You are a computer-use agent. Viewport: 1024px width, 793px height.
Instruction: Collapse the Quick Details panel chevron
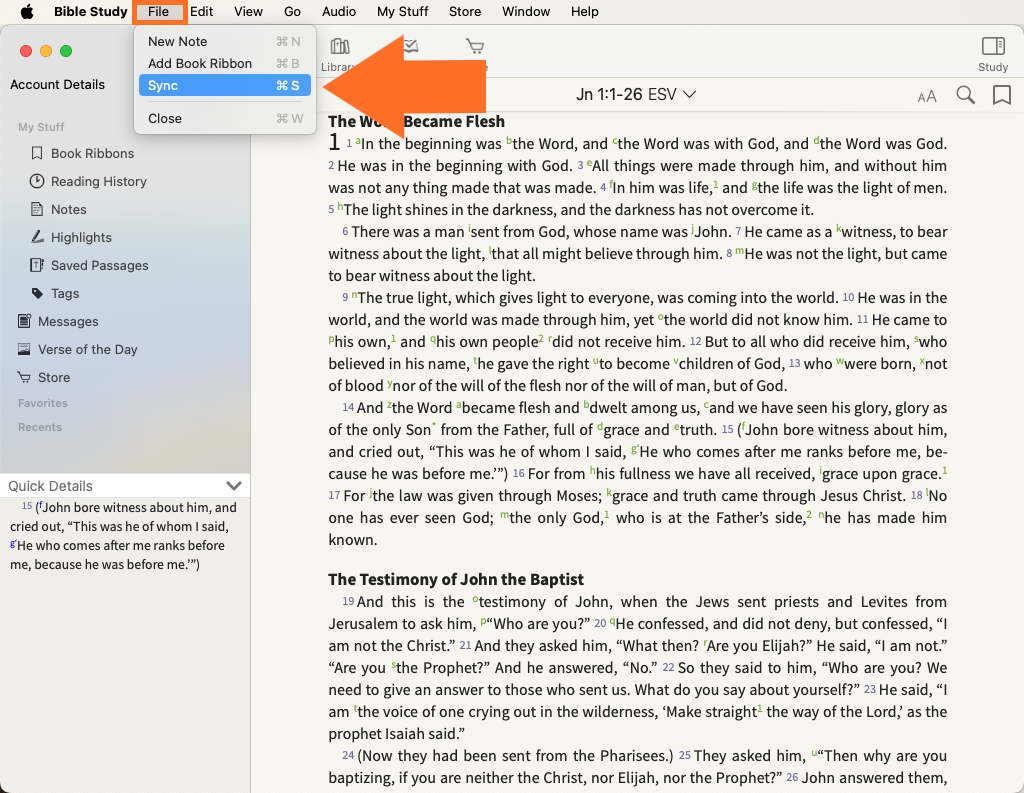point(234,486)
